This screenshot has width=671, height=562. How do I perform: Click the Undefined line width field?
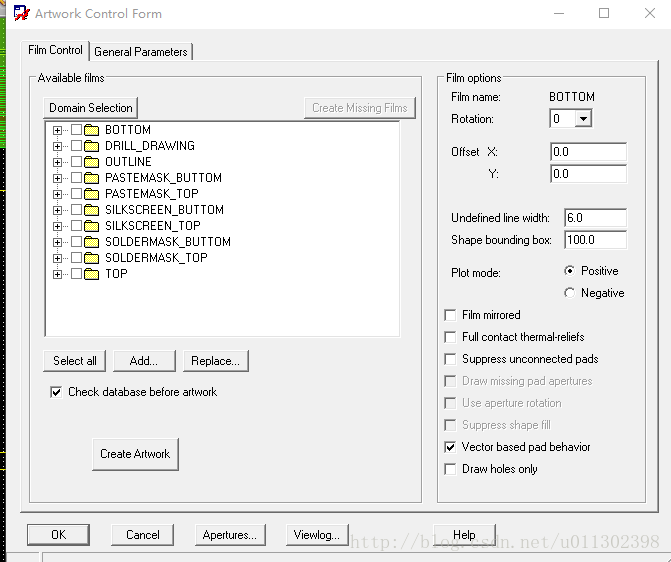pos(594,218)
